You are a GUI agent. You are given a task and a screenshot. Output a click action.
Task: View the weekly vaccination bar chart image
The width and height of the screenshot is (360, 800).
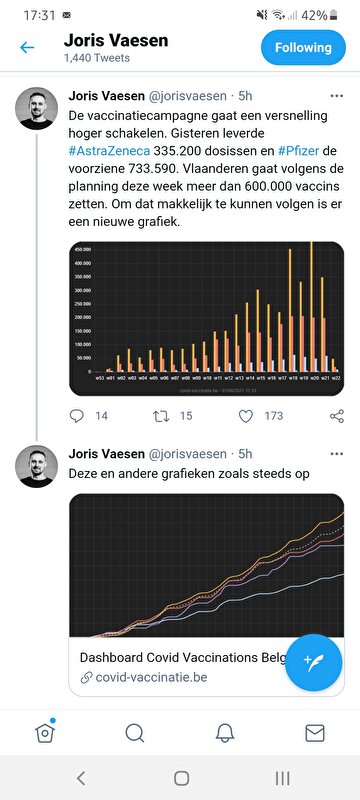[x=207, y=319]
